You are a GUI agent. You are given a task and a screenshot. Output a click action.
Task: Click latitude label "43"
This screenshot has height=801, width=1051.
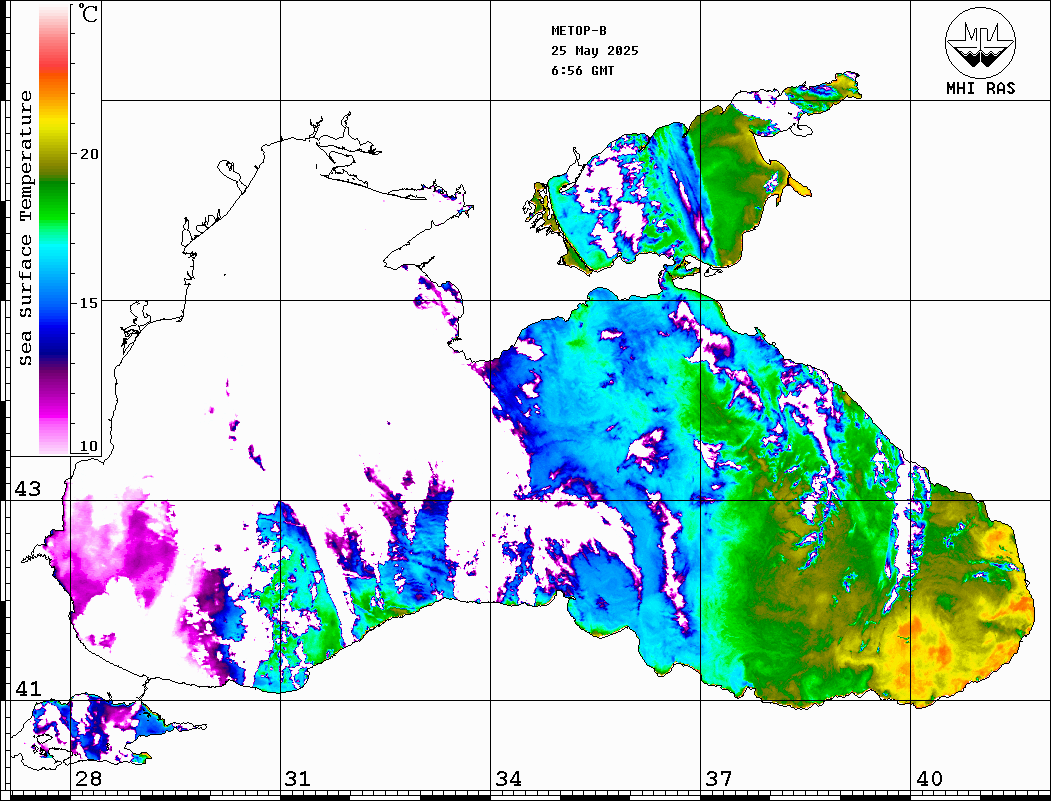27,489
